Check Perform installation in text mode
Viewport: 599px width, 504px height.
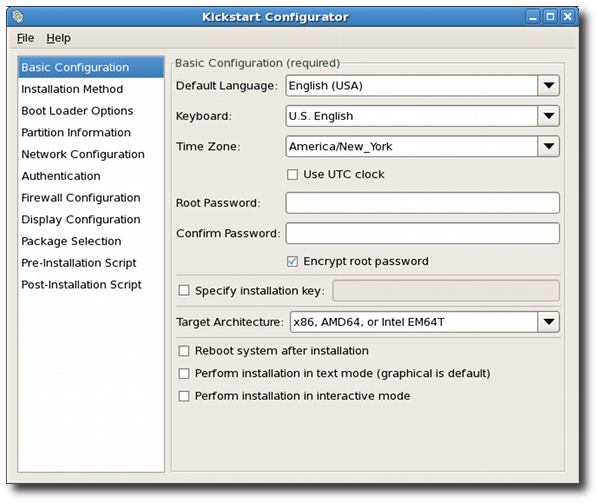click(x=184, y=373)
